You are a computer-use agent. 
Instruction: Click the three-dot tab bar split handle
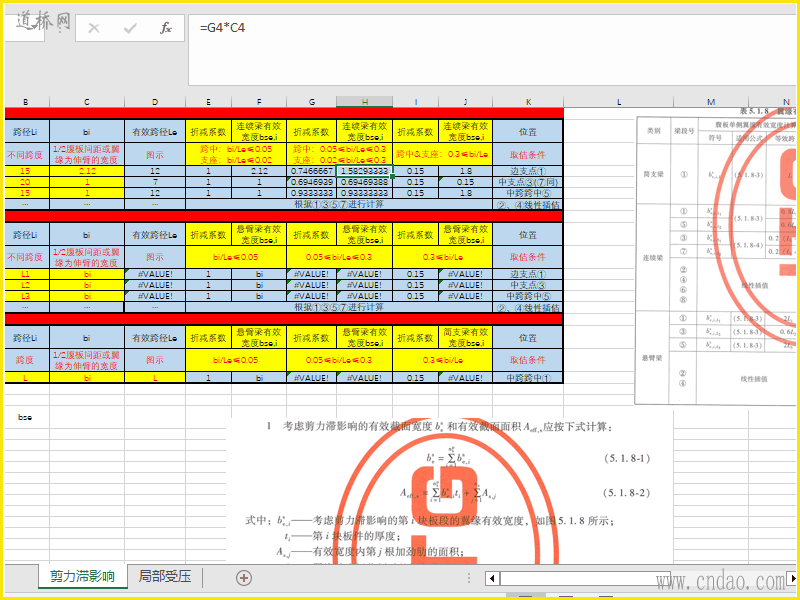pos(469,578)
